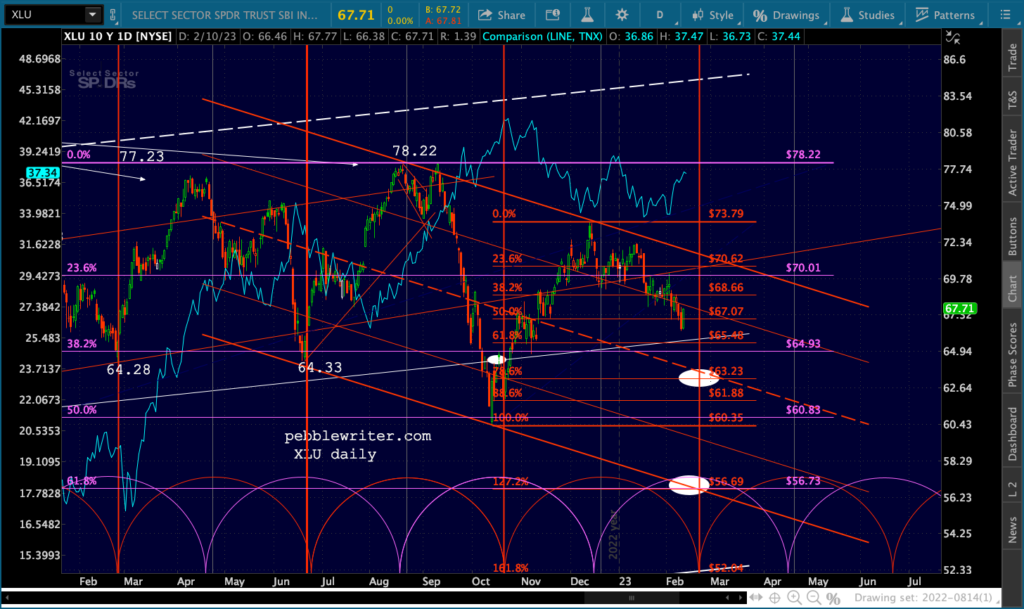This screenshot has width=1024, height=609.
Task: Click the $60.35 Fibonacci level label
Action: coord(726,417)
